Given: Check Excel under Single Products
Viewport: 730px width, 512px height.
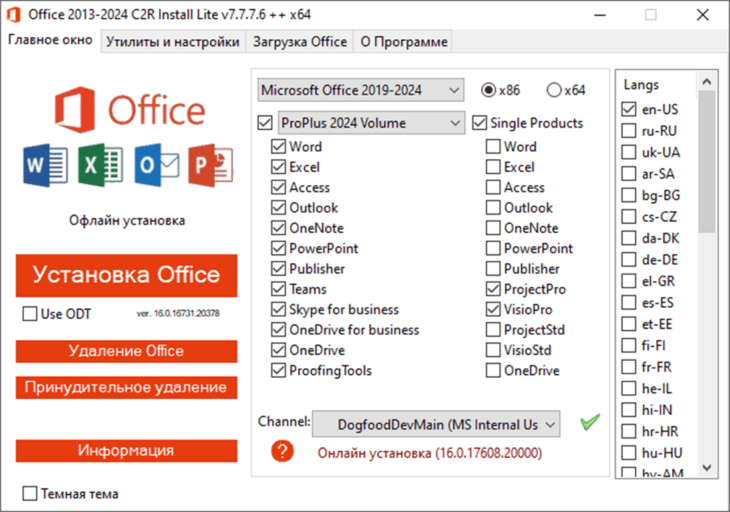Looking at the screenshot, I should [493, 167].
